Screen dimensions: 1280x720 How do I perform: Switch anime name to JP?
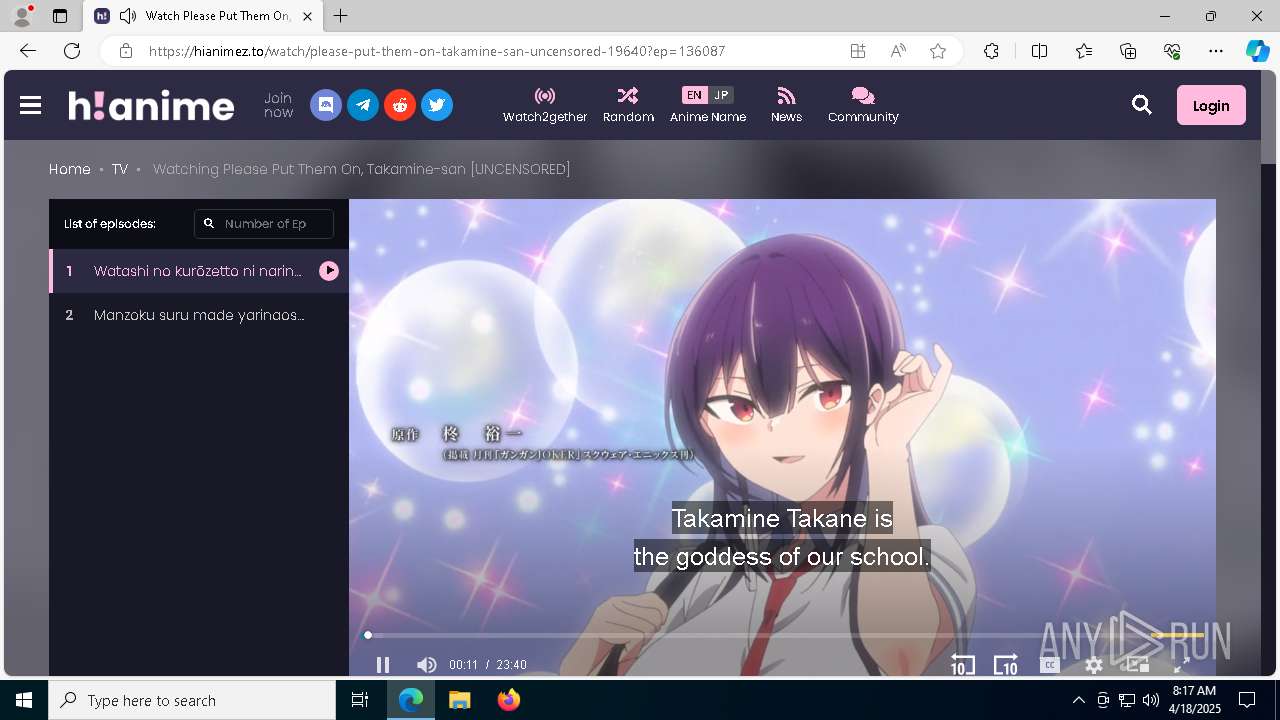[x=721, y=95]
